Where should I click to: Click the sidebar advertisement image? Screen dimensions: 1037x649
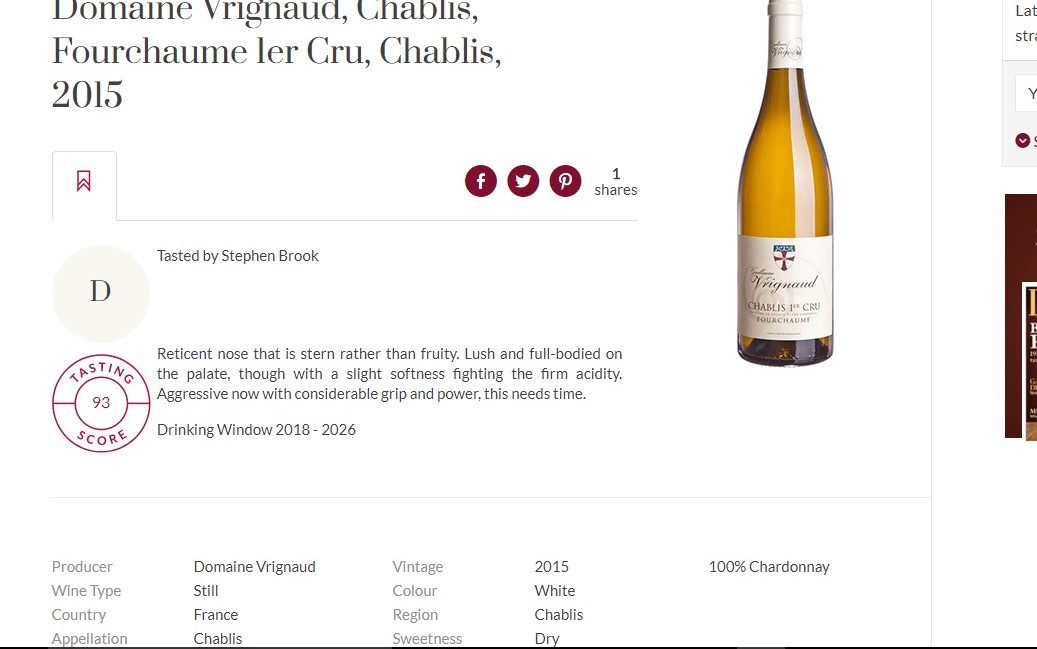pyautogui.click(x=1021, y=316)
